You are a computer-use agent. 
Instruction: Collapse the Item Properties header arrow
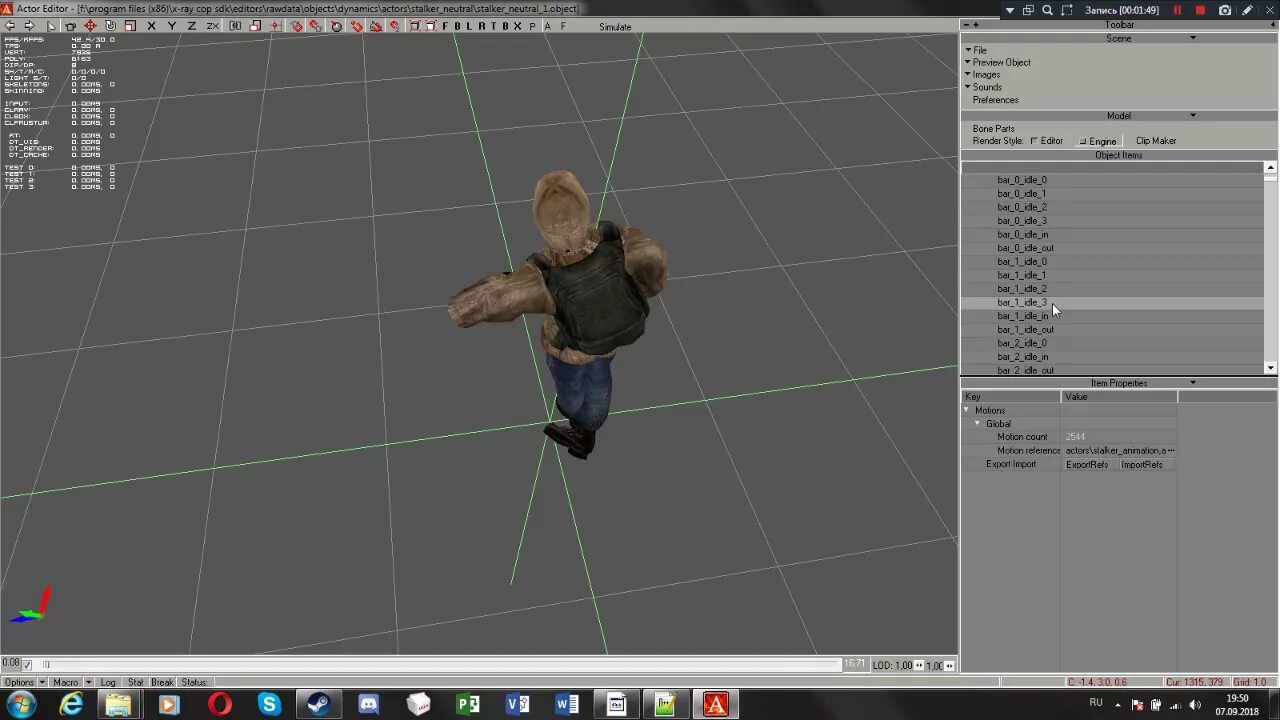click(x=1193, y=383)
